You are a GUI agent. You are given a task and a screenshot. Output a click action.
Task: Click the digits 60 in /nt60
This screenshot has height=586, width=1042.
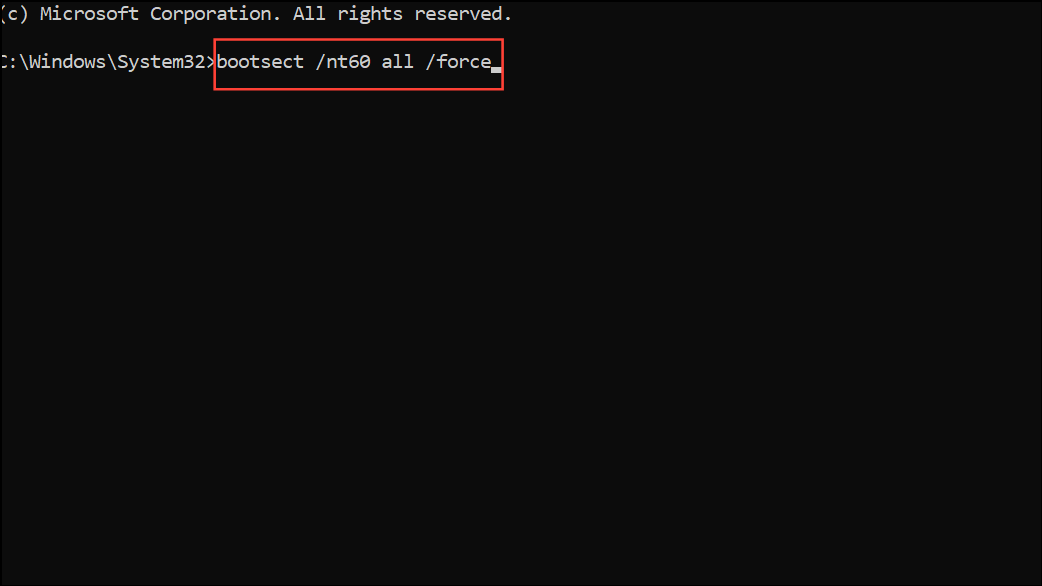point(360,62)
